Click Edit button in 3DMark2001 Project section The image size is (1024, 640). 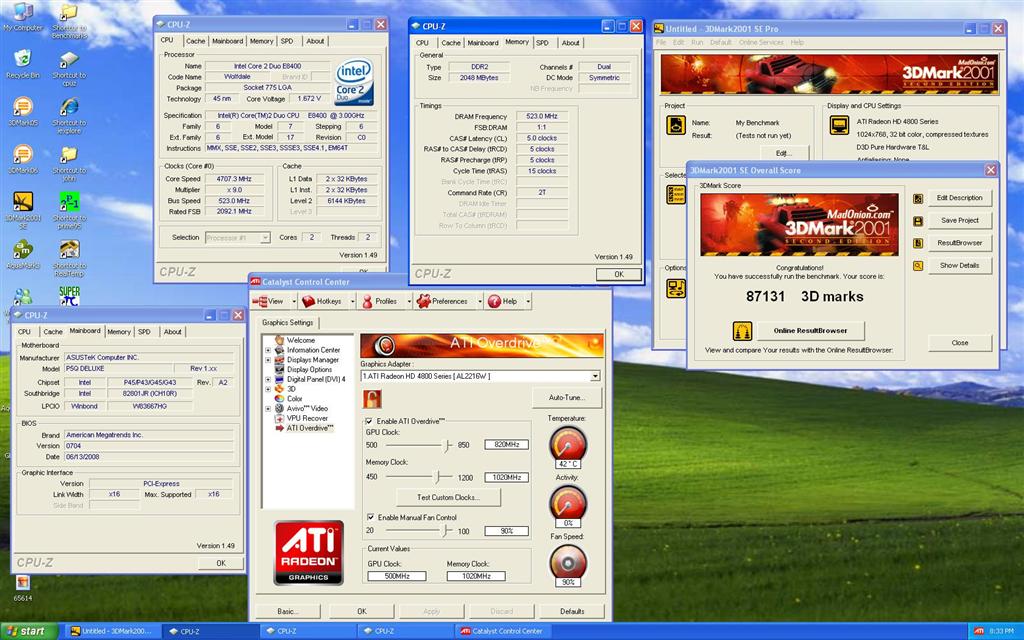(x=784, y=153)
